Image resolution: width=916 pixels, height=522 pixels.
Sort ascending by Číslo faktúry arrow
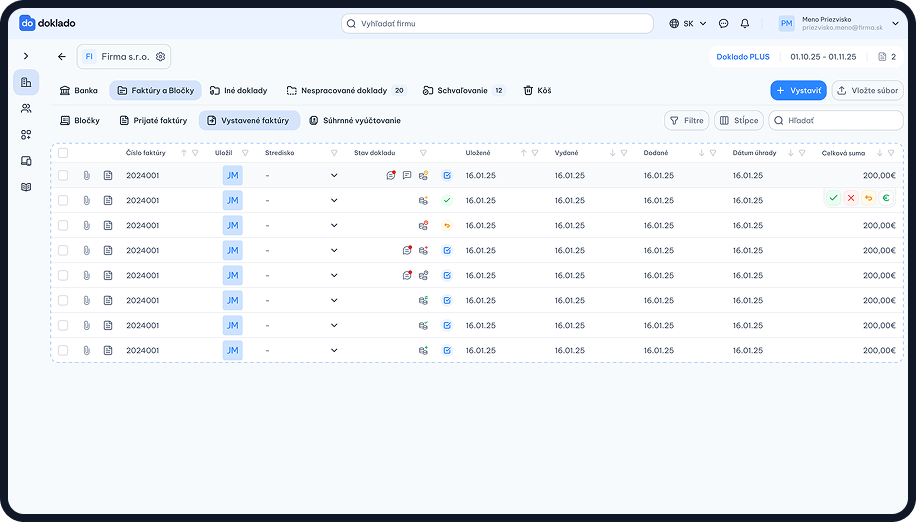pos(184,153)
